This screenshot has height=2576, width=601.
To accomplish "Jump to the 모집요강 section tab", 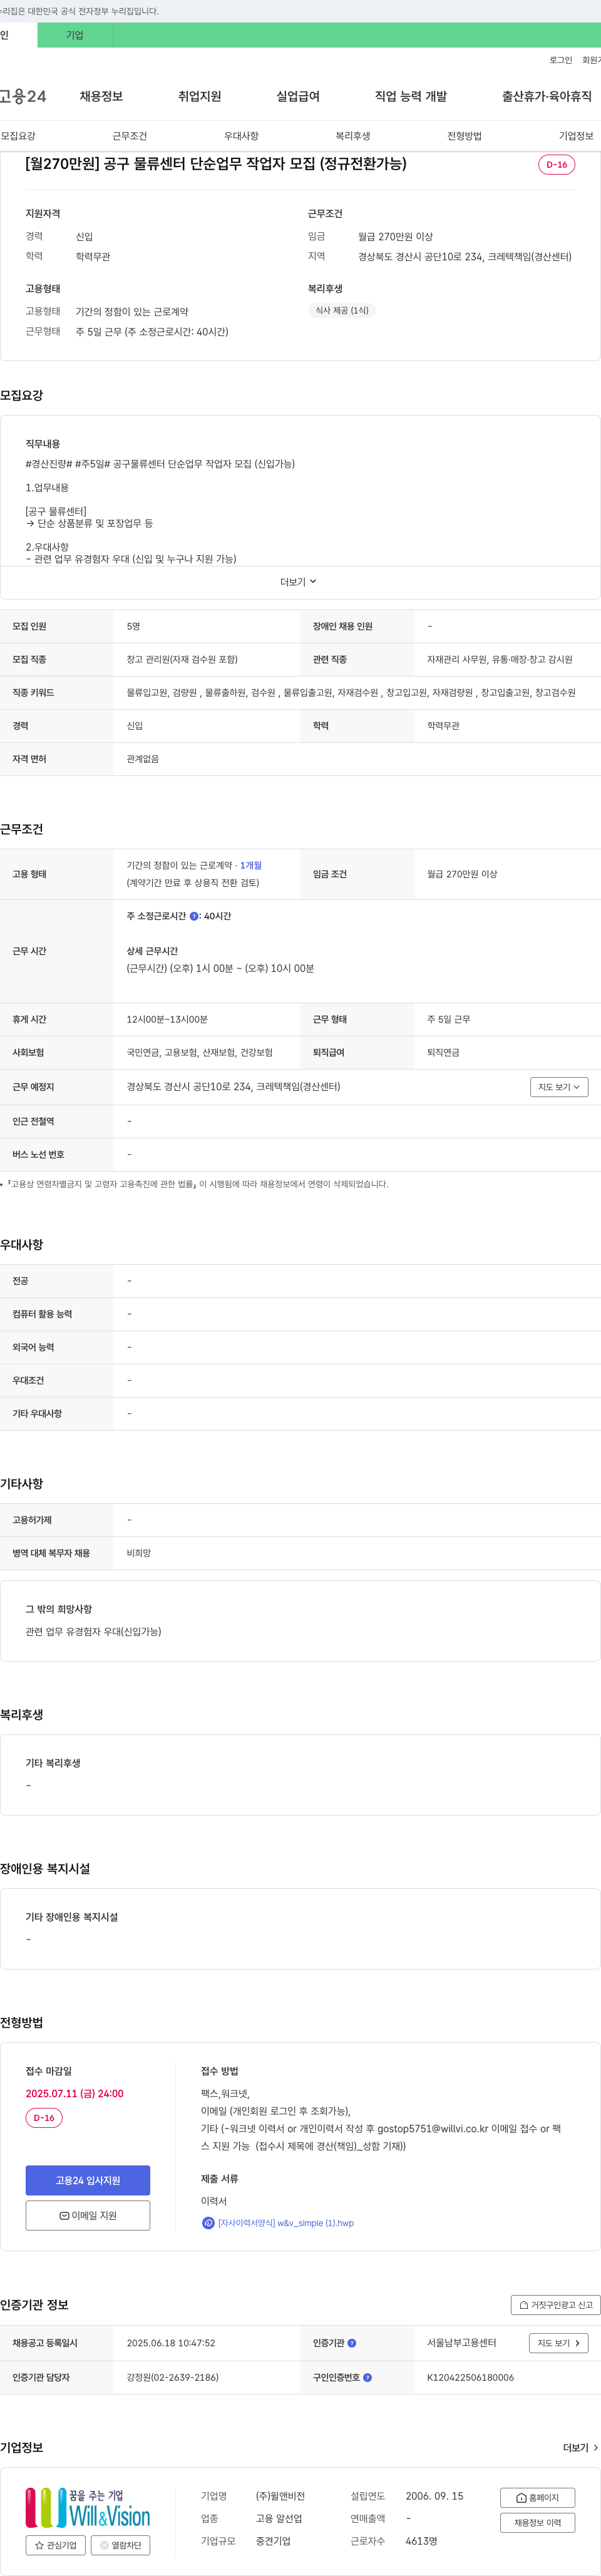I will 18,136.
